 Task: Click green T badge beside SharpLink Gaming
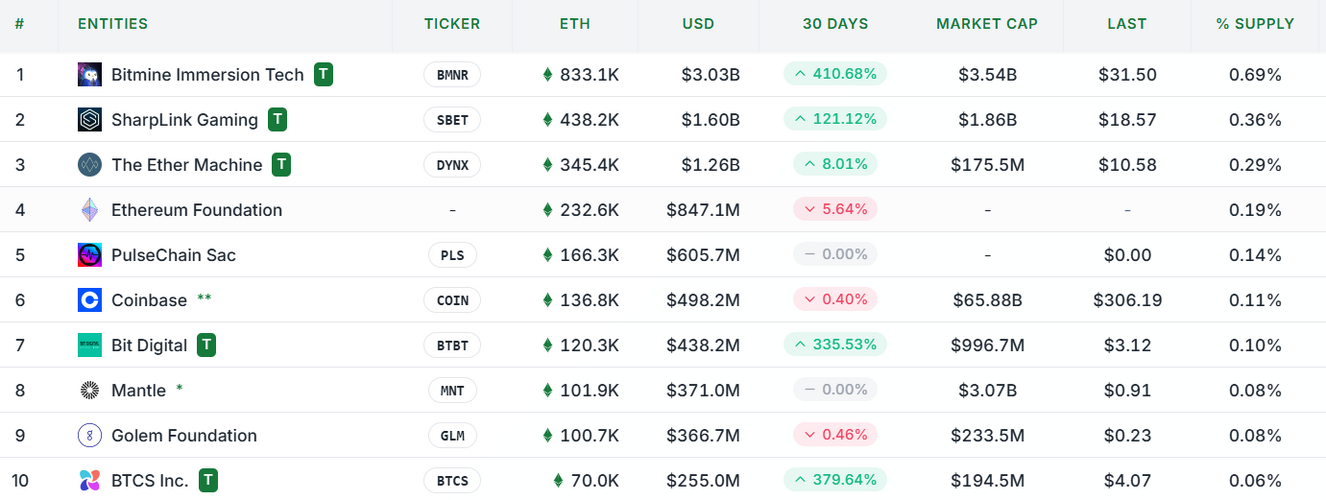click(x=278, y=120)
